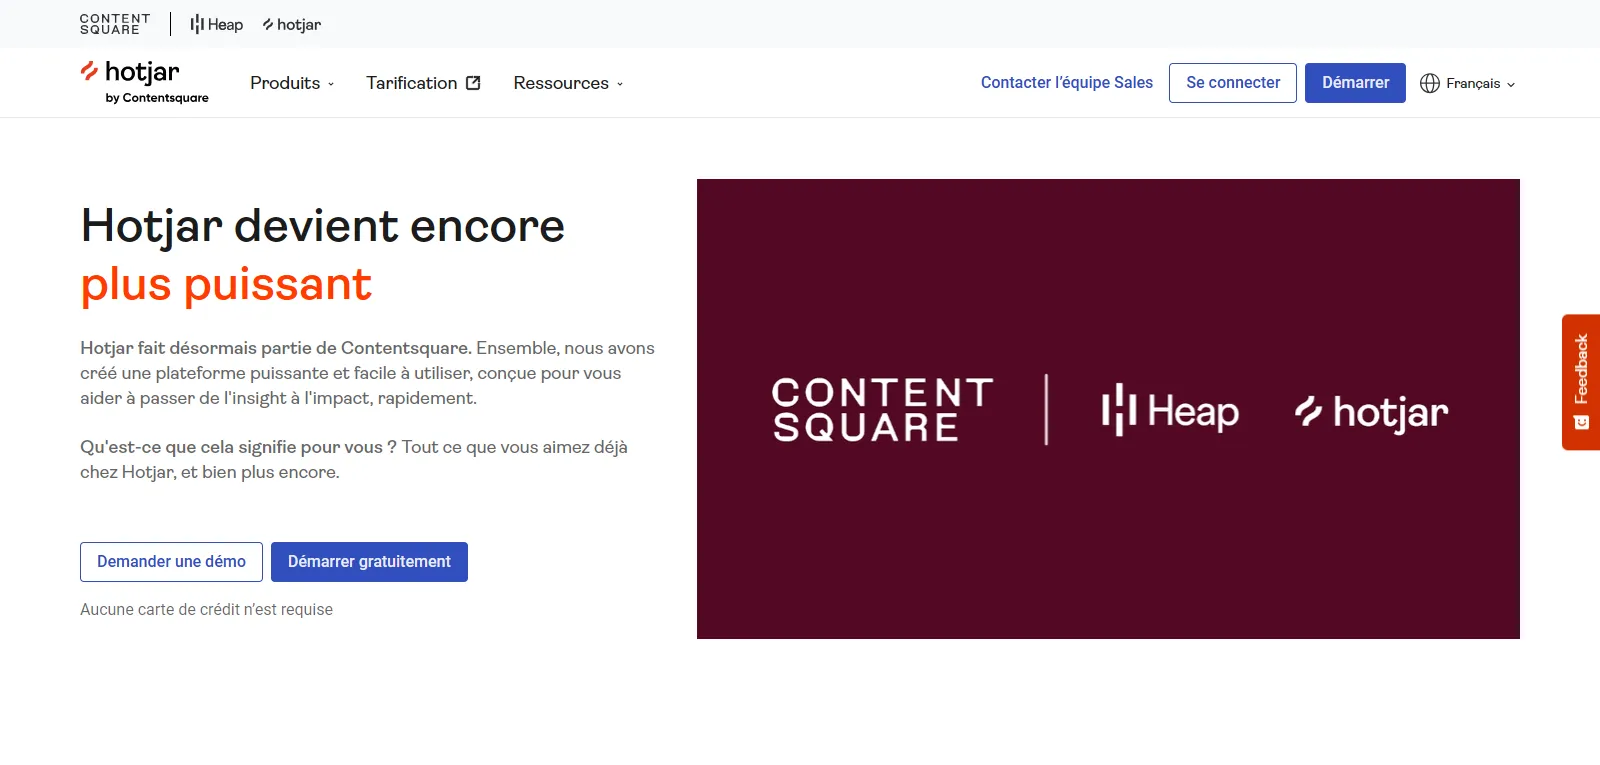Go home via the hotjar by Contentsquare logo
Image resolution: width=1600 pixels, height=765 pixels.
click(144, 82)
